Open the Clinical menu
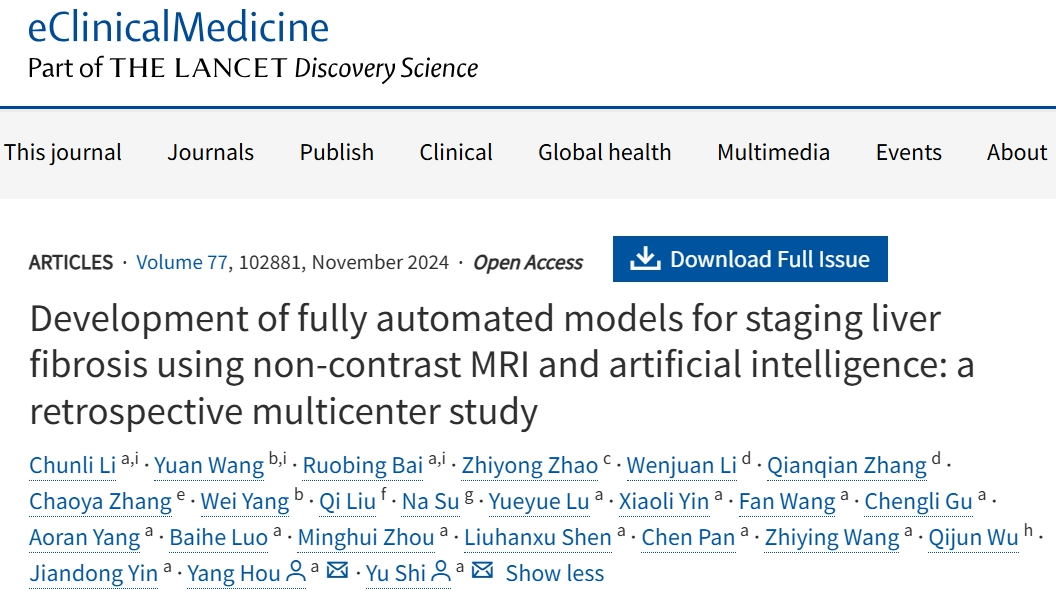Image resolution: width=1056 pixels, height=603 pixels. tap(456, 152)
